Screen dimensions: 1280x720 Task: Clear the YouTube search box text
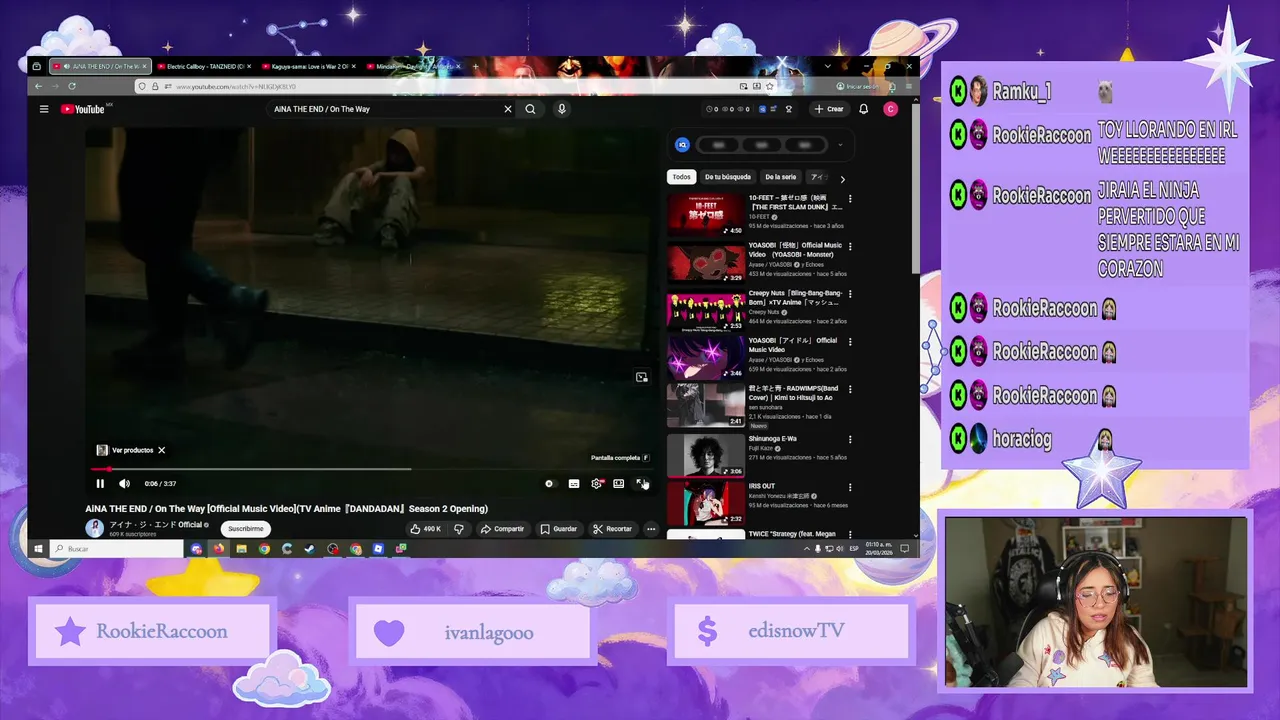point(507,109)
